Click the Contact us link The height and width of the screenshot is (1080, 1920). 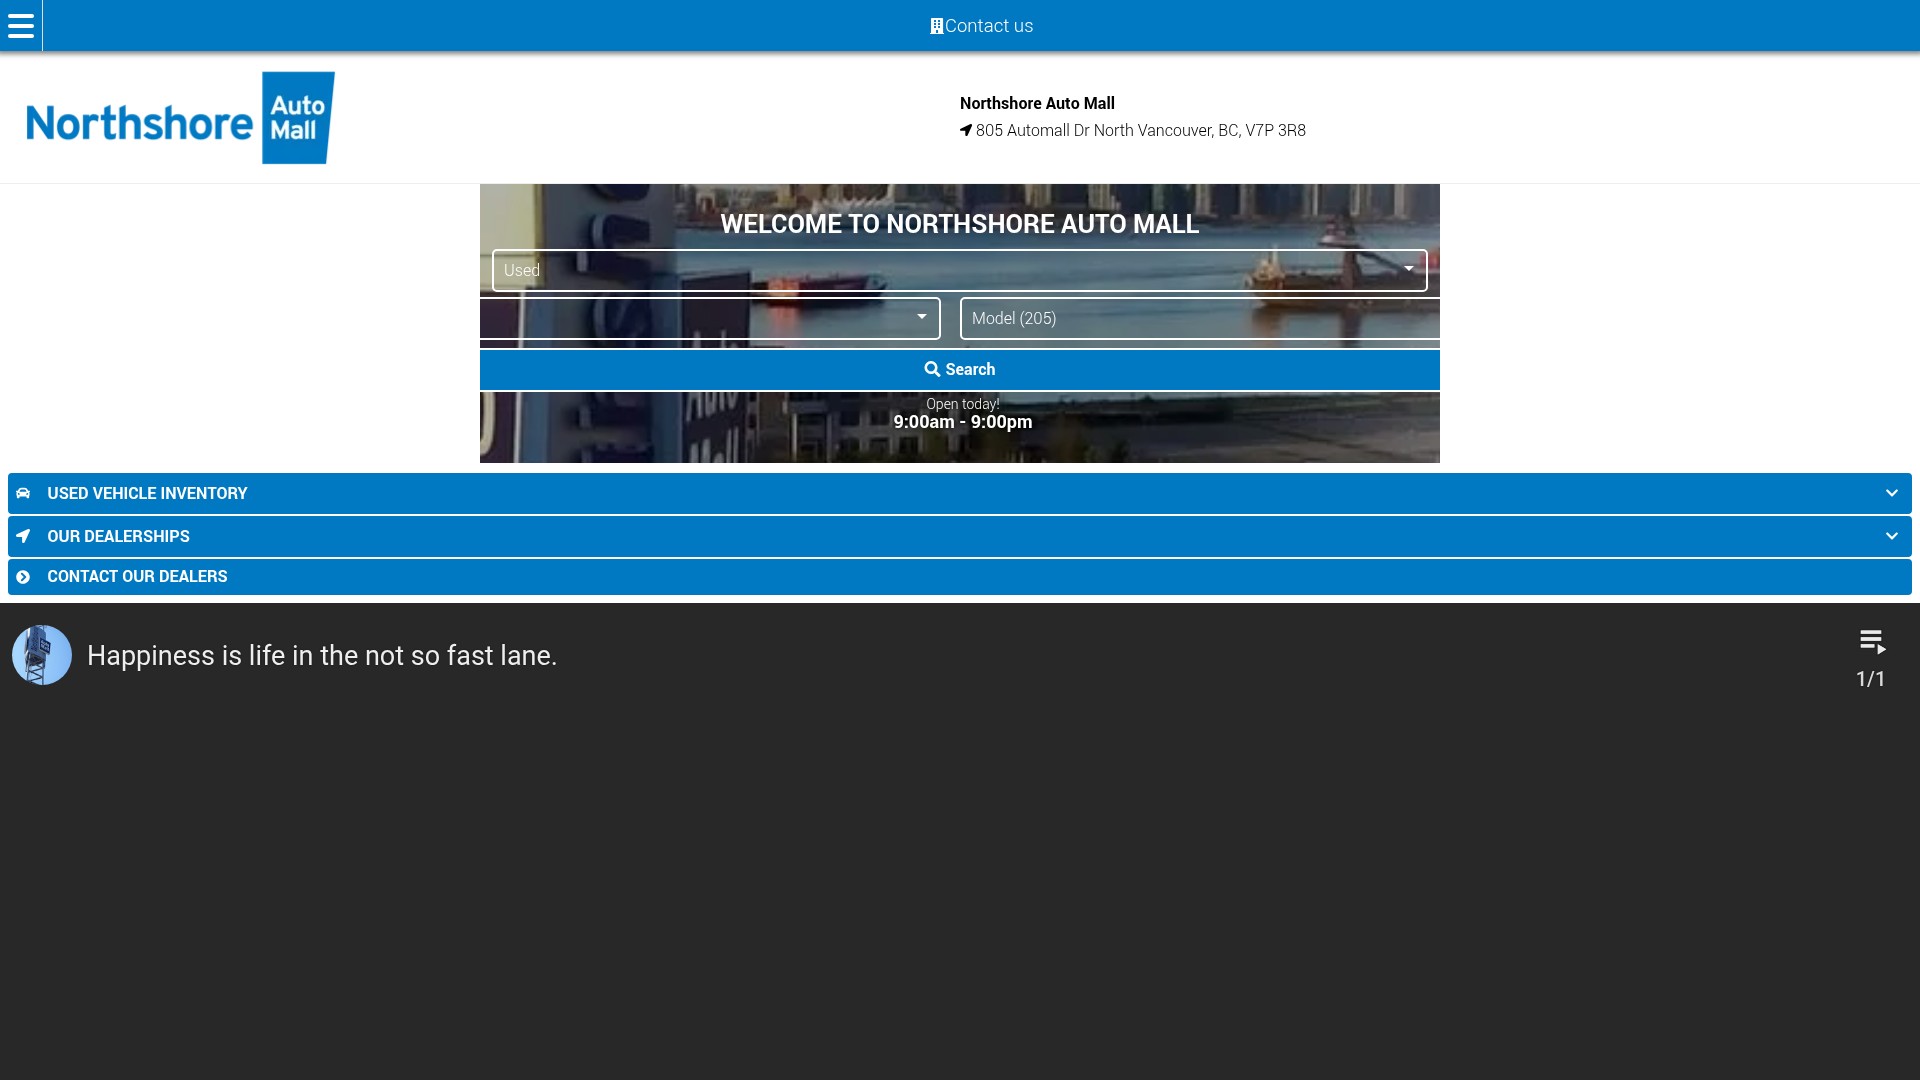(x=981, y=26)
